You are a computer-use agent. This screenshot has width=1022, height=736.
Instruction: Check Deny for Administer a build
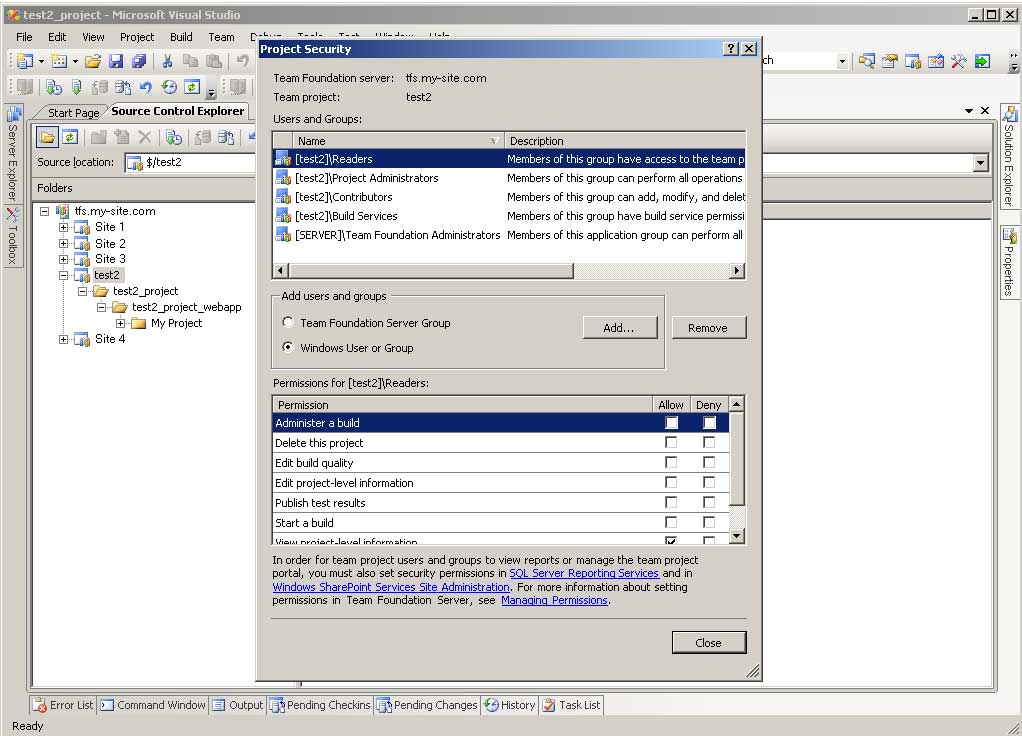tap(709, 423)
